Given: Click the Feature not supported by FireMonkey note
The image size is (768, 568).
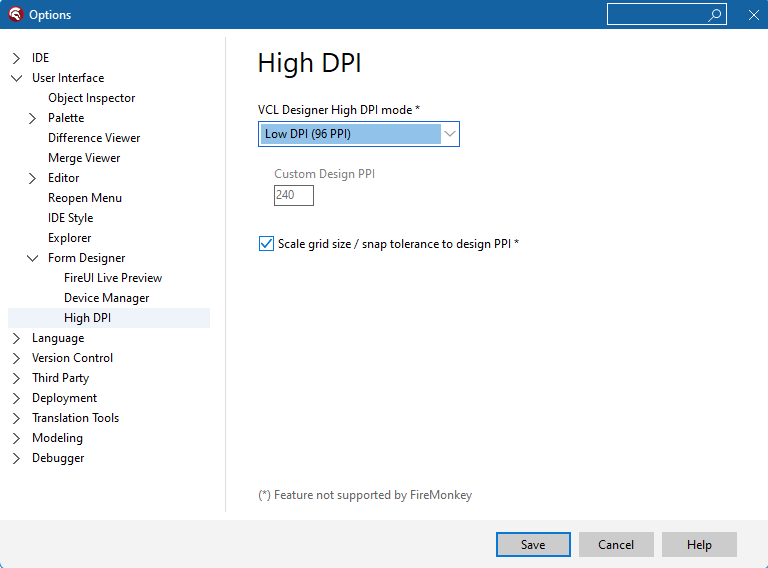Looking at the screenshot, I should coord(365,495).
